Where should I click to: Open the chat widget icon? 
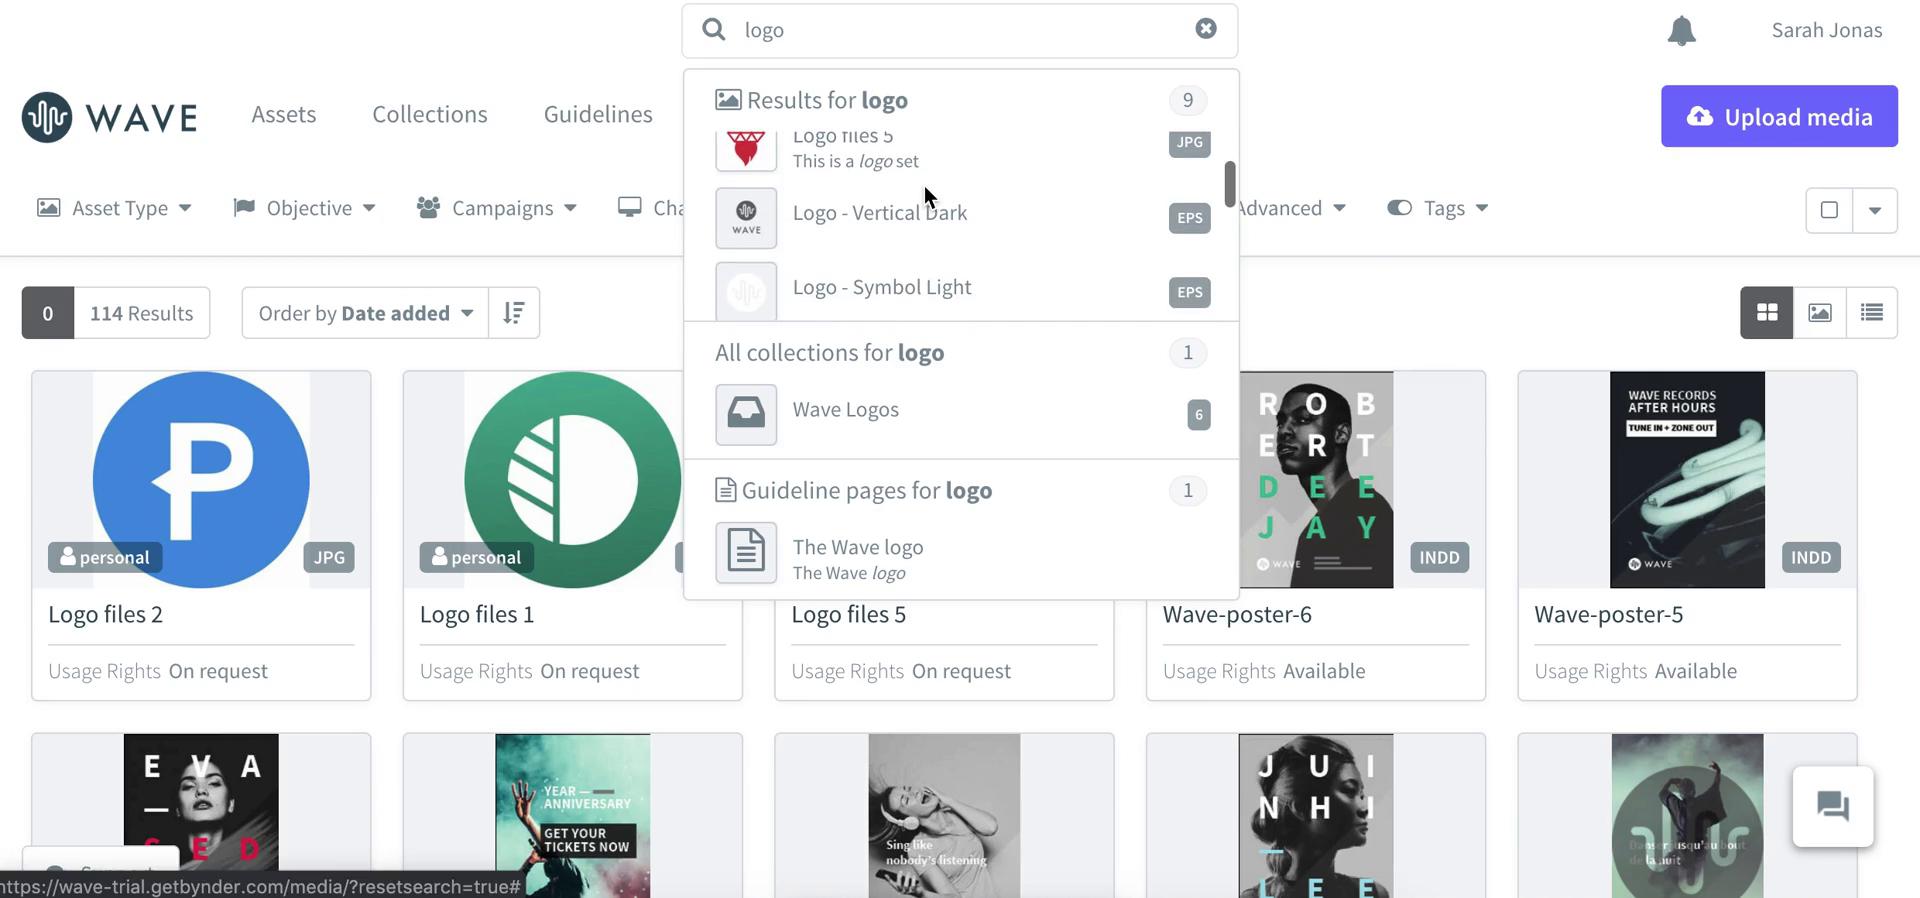[x=1833, y=806]
